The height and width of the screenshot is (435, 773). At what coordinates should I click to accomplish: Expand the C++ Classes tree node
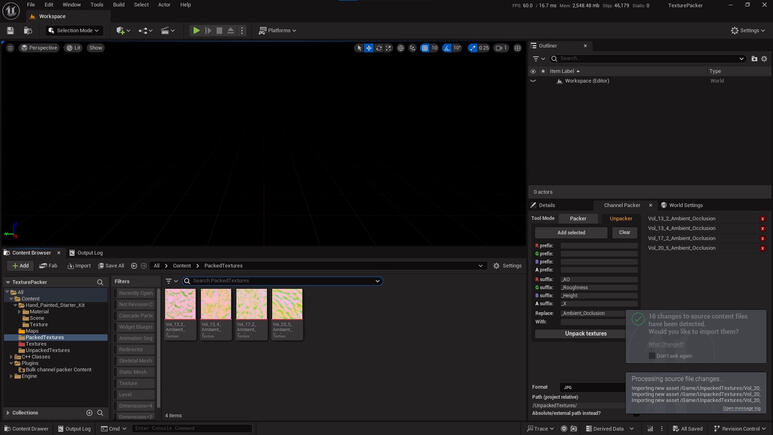[x=11, y=357]
